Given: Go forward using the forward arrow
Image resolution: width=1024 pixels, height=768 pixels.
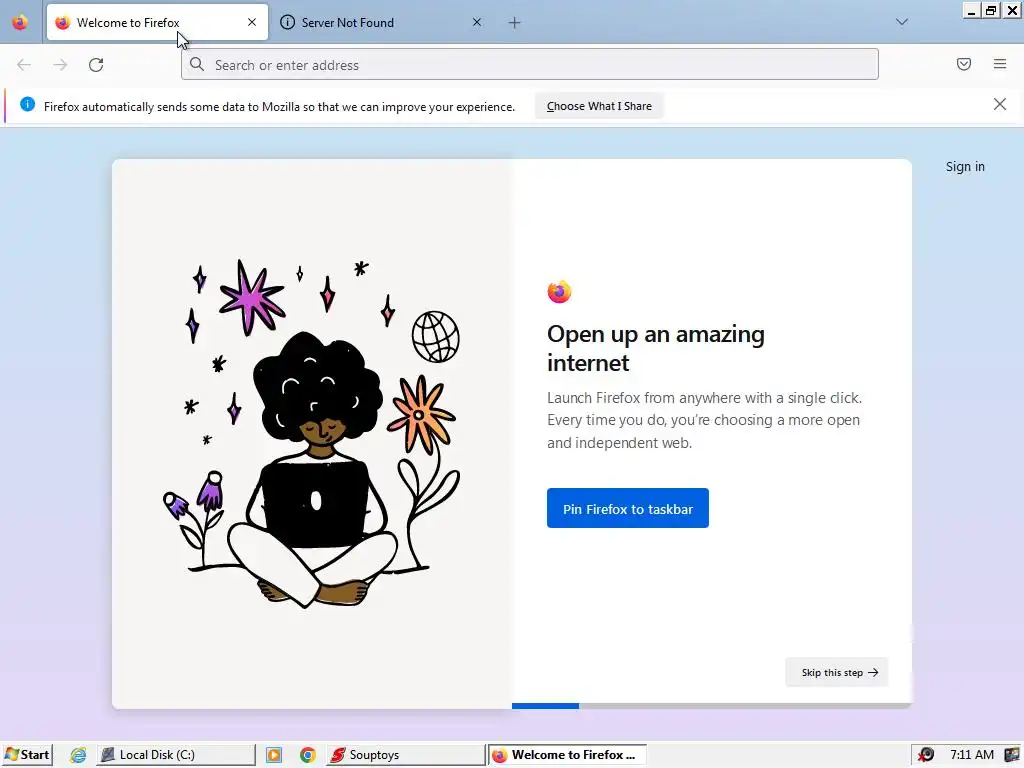Looking at the screenshot, I should coord(60,65).
